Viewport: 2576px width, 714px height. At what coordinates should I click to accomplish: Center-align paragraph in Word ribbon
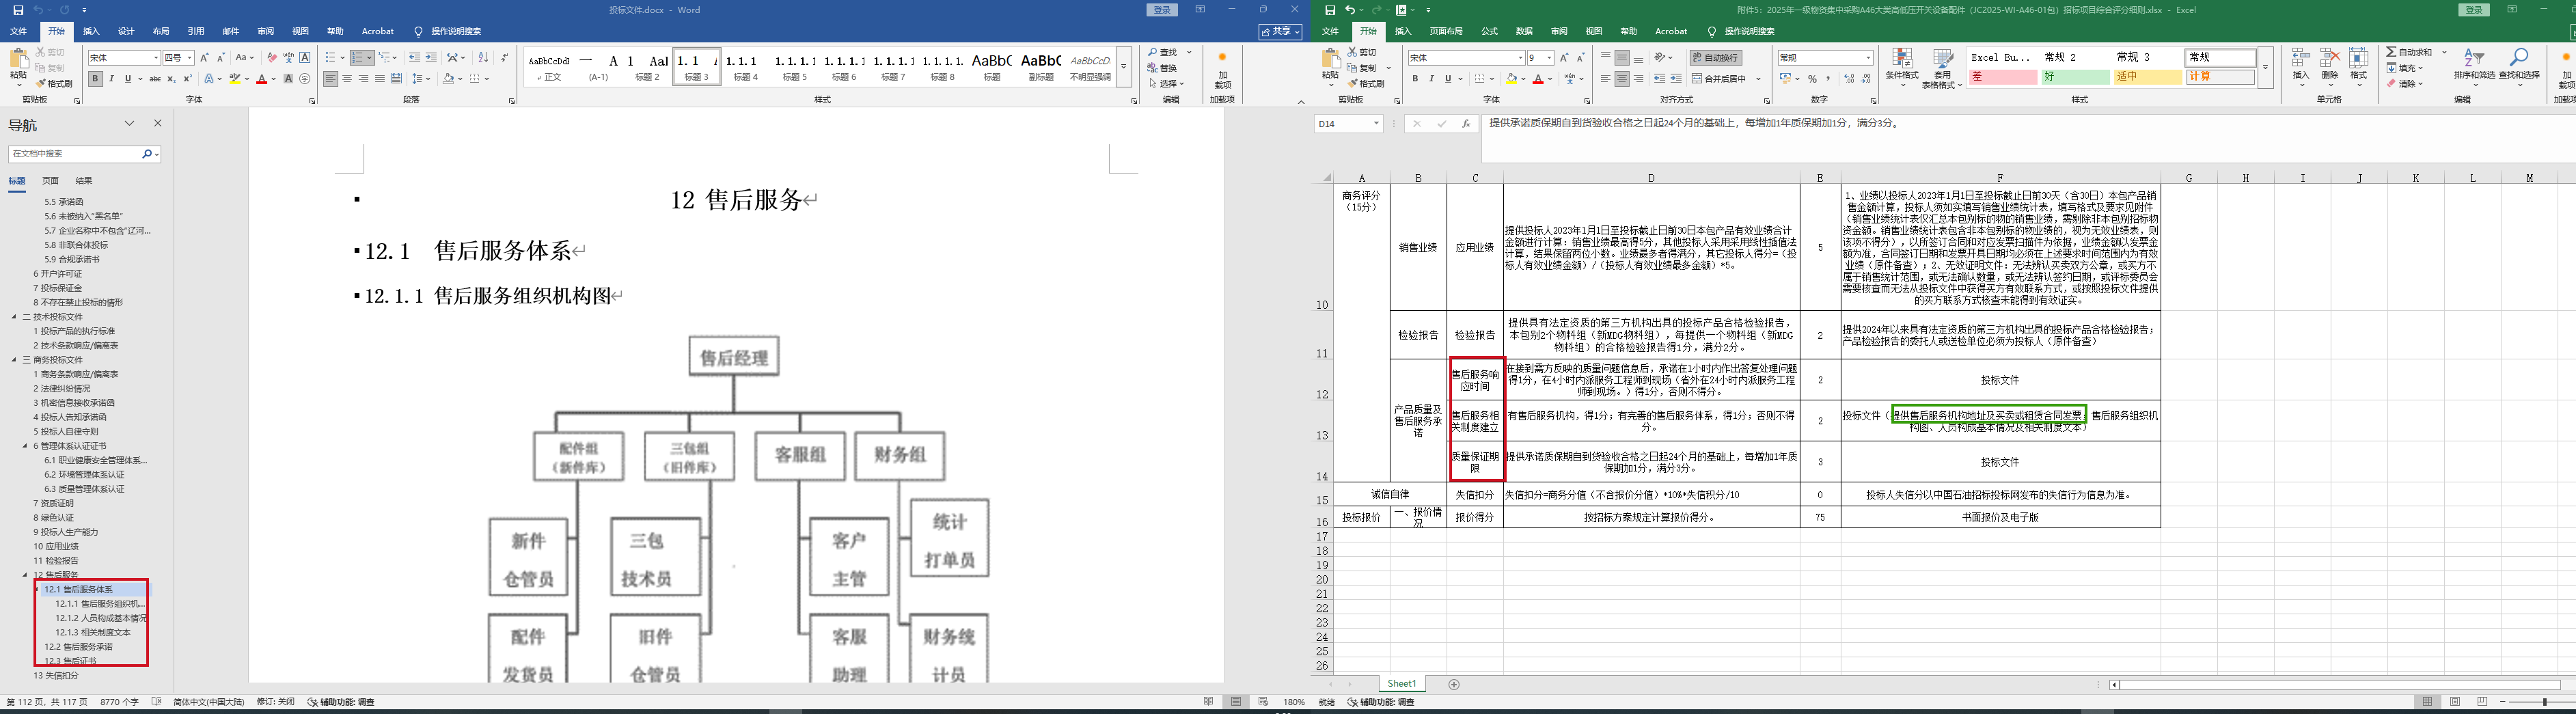coord(347,79)
